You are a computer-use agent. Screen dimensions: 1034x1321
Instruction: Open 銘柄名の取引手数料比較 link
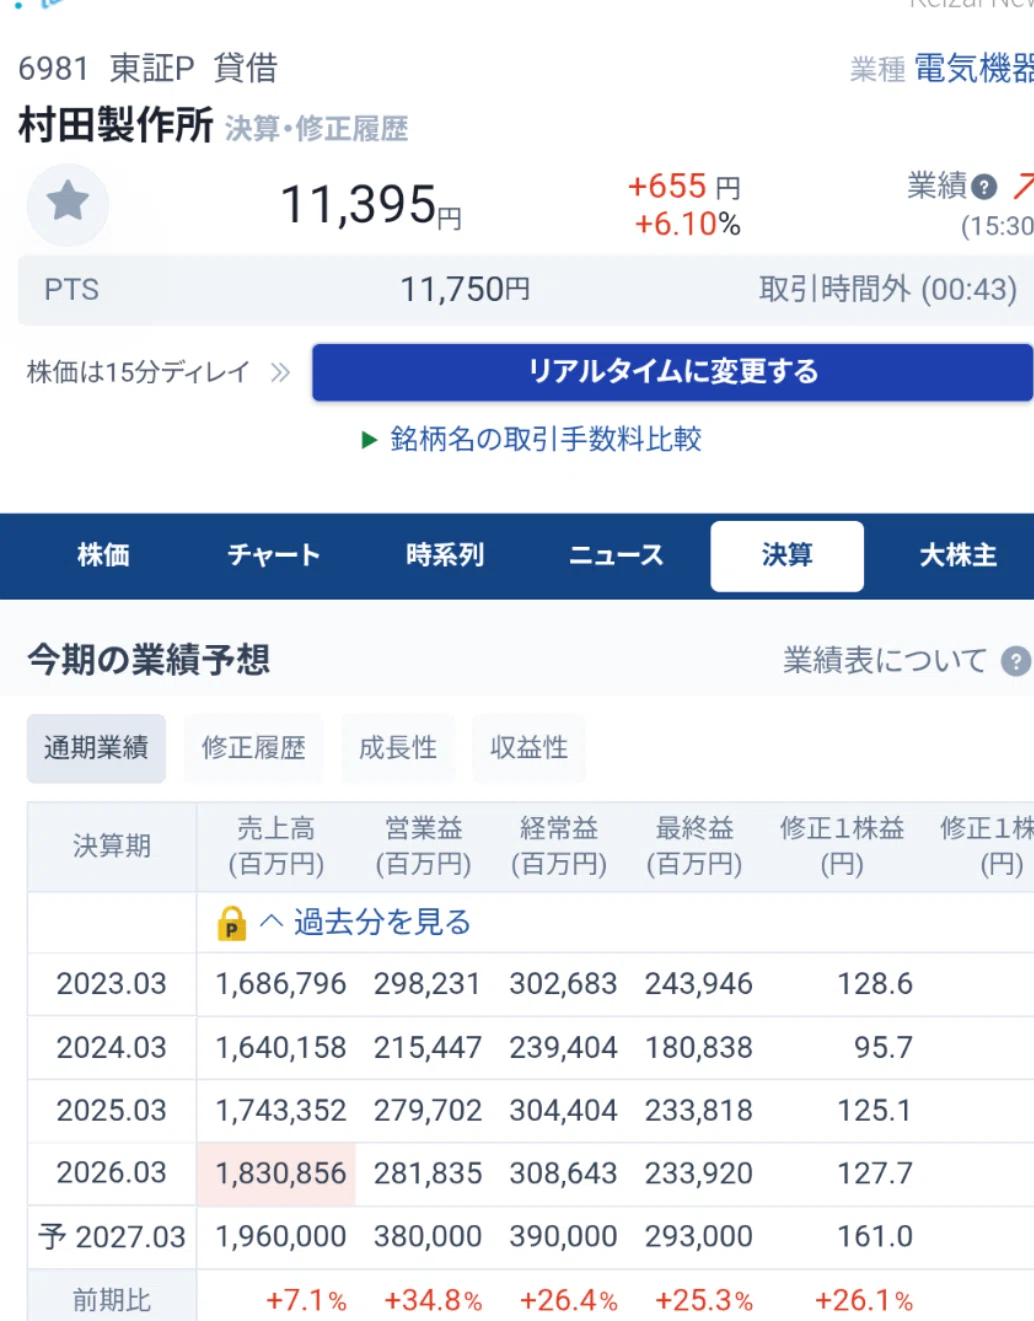[x=546, y=439]
